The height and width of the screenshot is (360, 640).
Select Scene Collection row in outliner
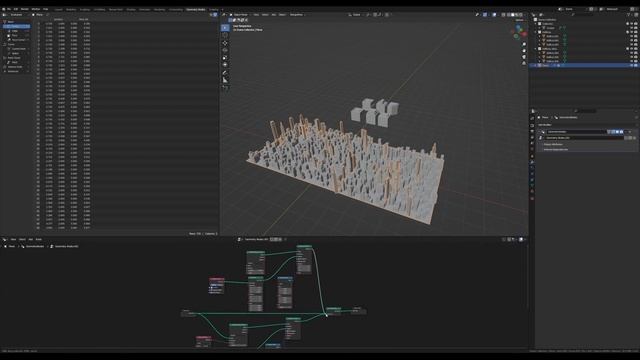pos(547,20)
